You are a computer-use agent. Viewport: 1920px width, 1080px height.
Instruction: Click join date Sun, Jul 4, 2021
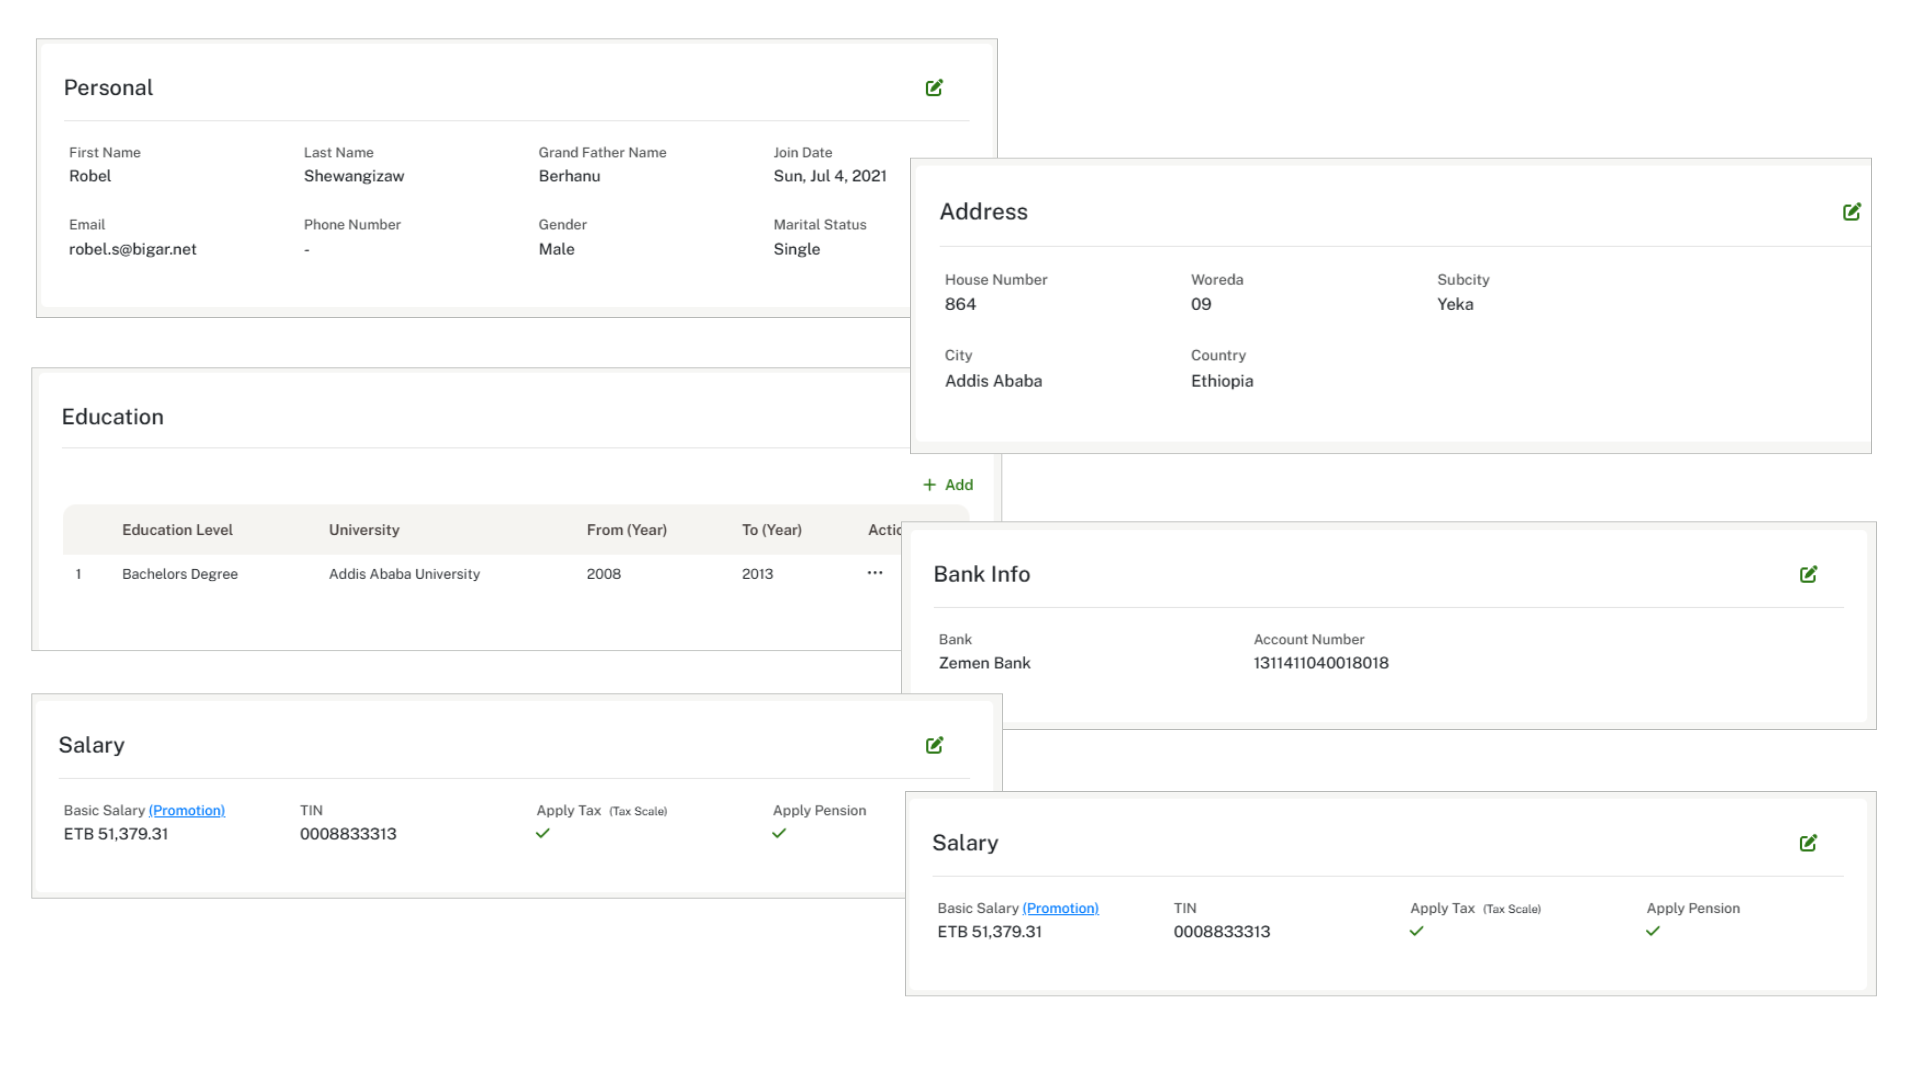coord(830,176)
